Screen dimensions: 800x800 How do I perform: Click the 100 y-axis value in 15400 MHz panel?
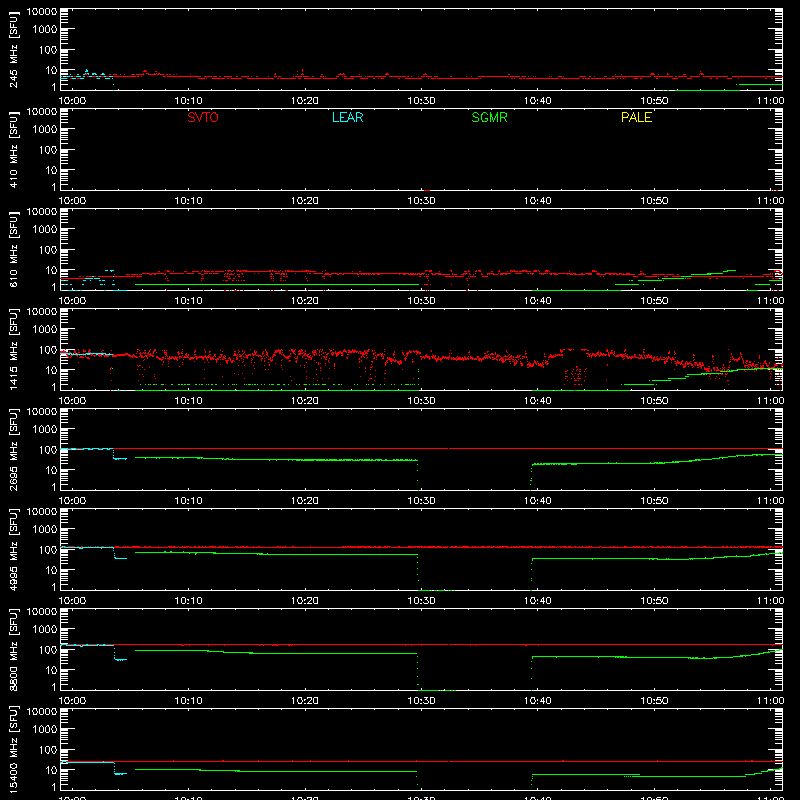click(48, 750)
